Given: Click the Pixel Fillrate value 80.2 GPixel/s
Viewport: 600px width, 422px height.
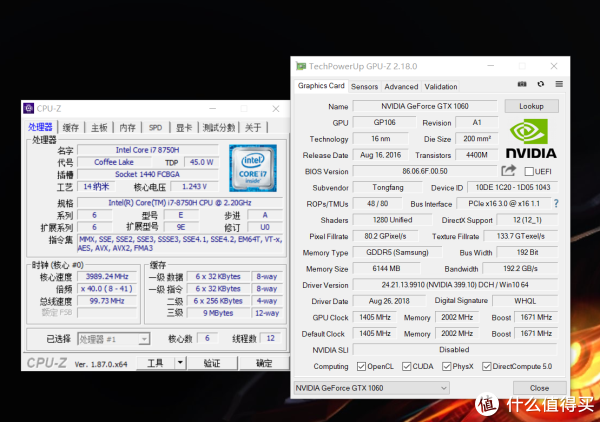Looking at the screenshot, I should [385, 236].
